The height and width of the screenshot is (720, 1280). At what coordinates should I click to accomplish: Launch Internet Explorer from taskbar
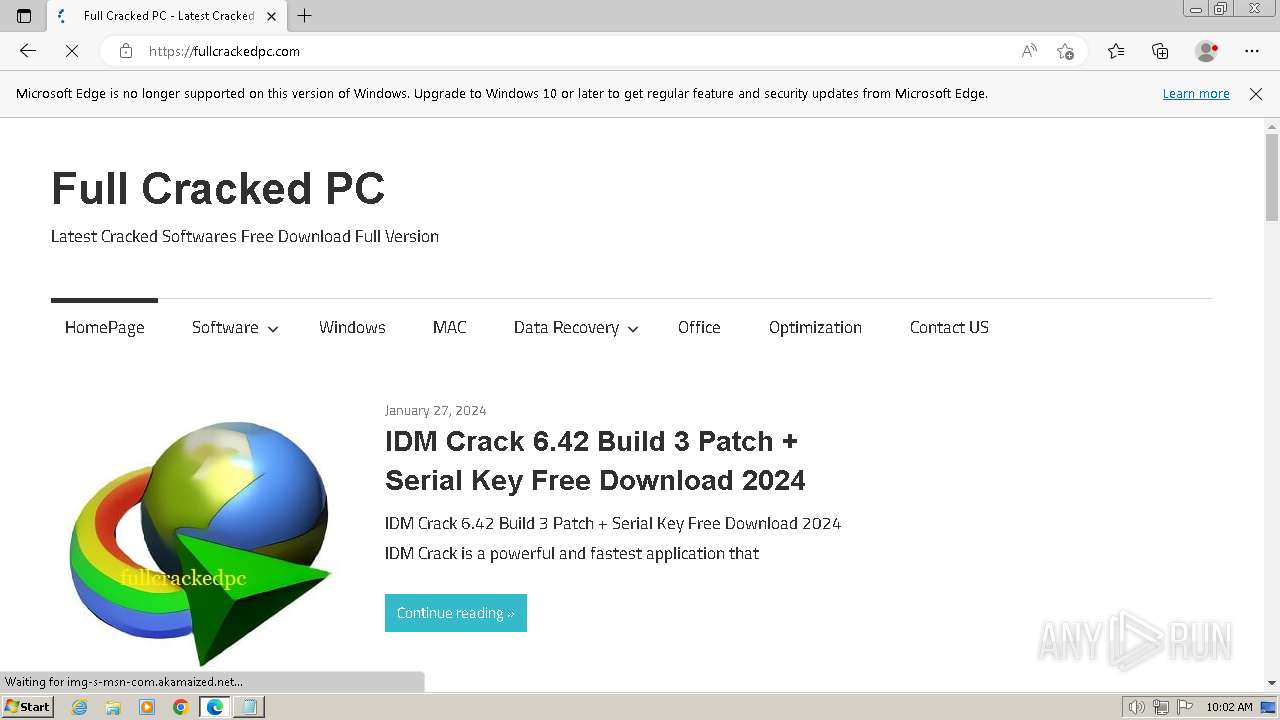[80, 707]
